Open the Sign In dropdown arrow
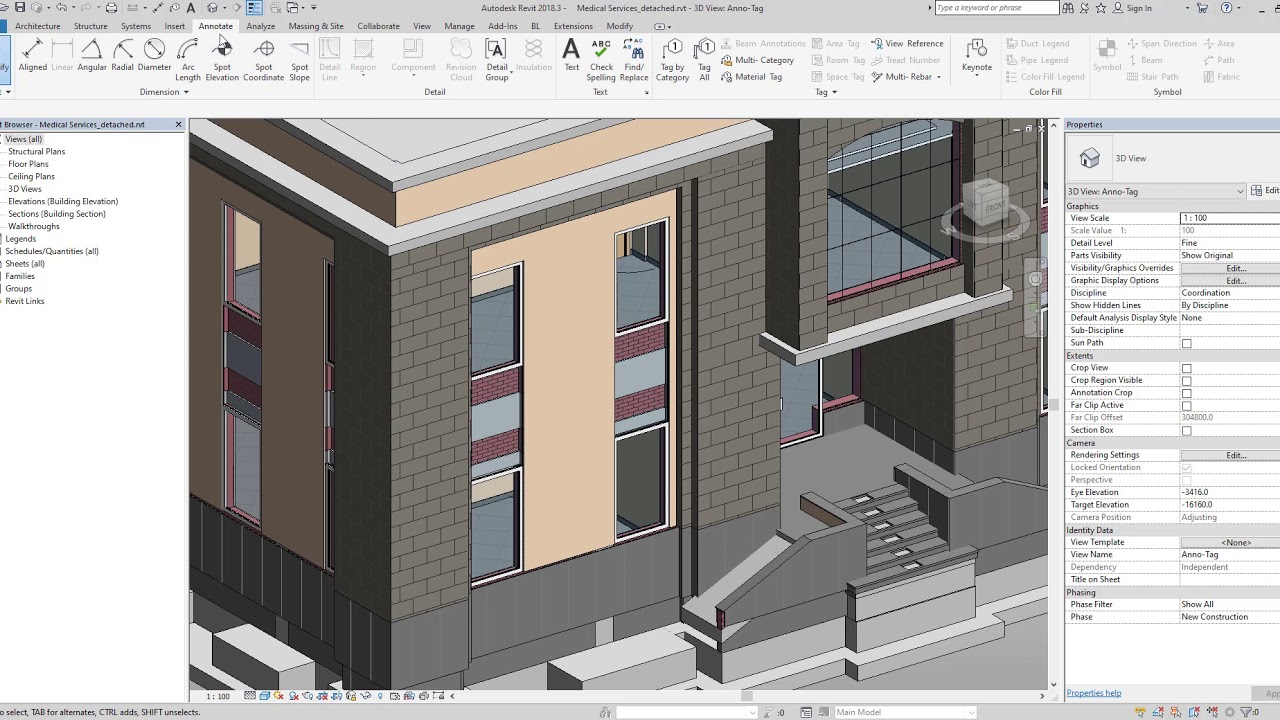 1187,8
